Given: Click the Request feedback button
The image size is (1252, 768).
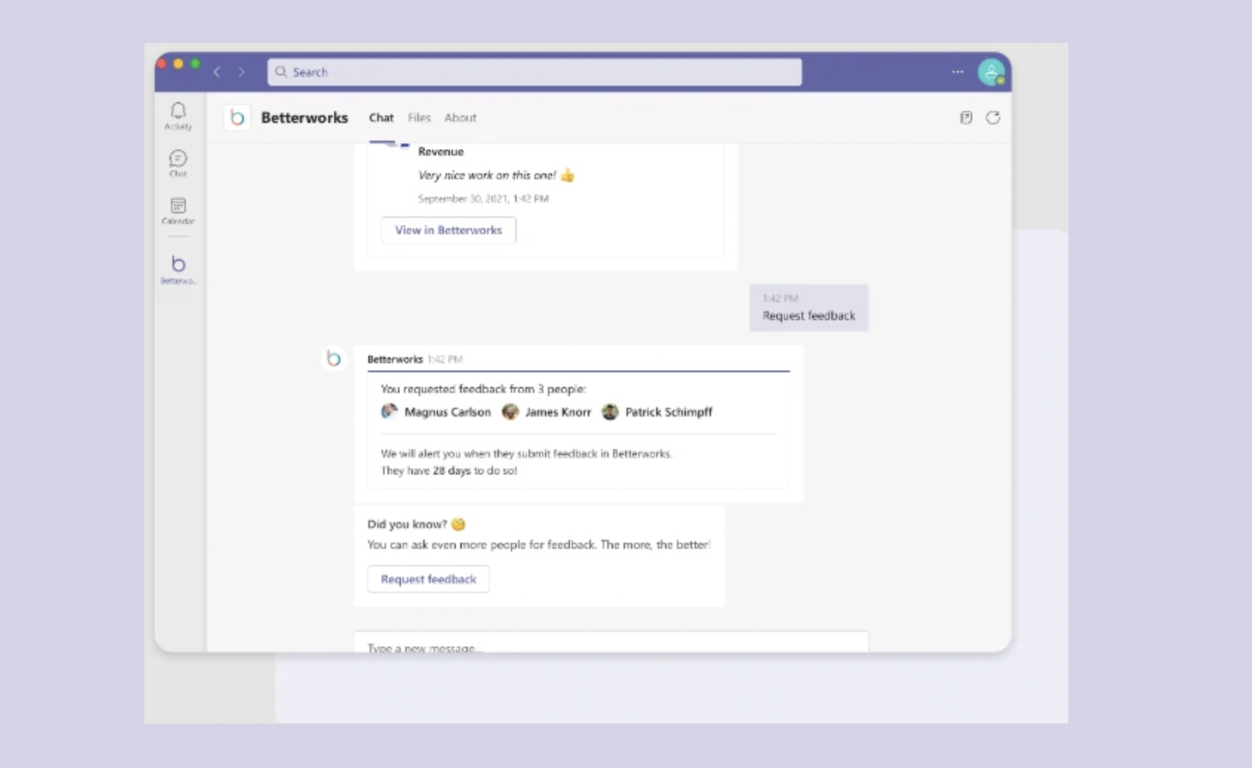Looking at the screenshot, I should pyautogui.click(x=428, y=578).
